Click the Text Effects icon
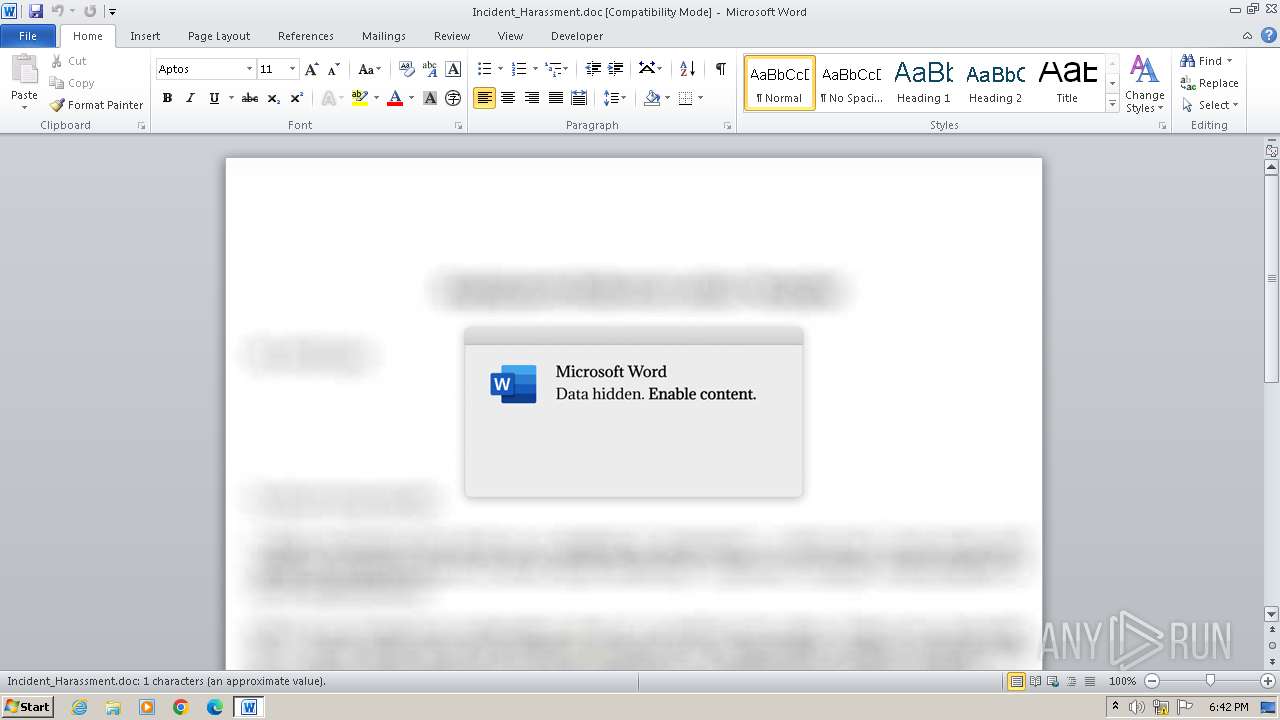 pos(327,98)
